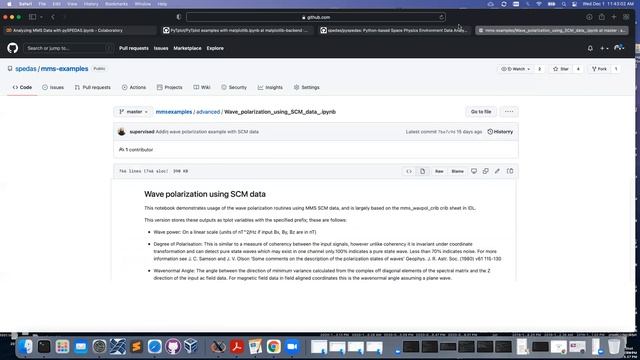This screenshot has height=360, width=640.
Task: Open VirtualBox in the Dock
Action: click(x=191, y=347)
